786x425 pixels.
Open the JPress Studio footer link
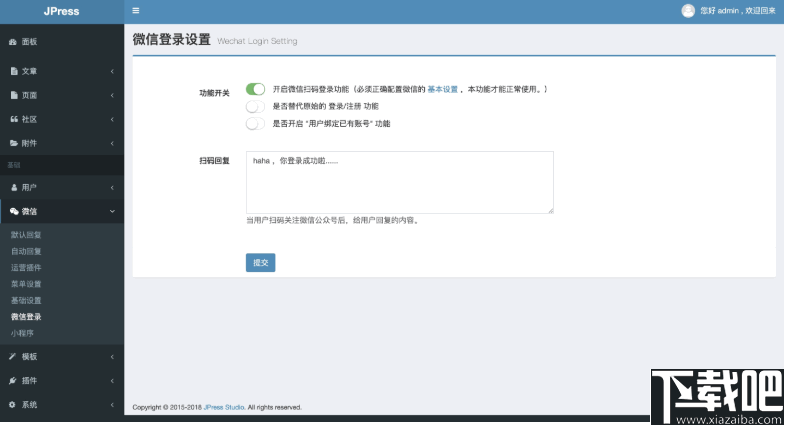(x=224, y=407)
